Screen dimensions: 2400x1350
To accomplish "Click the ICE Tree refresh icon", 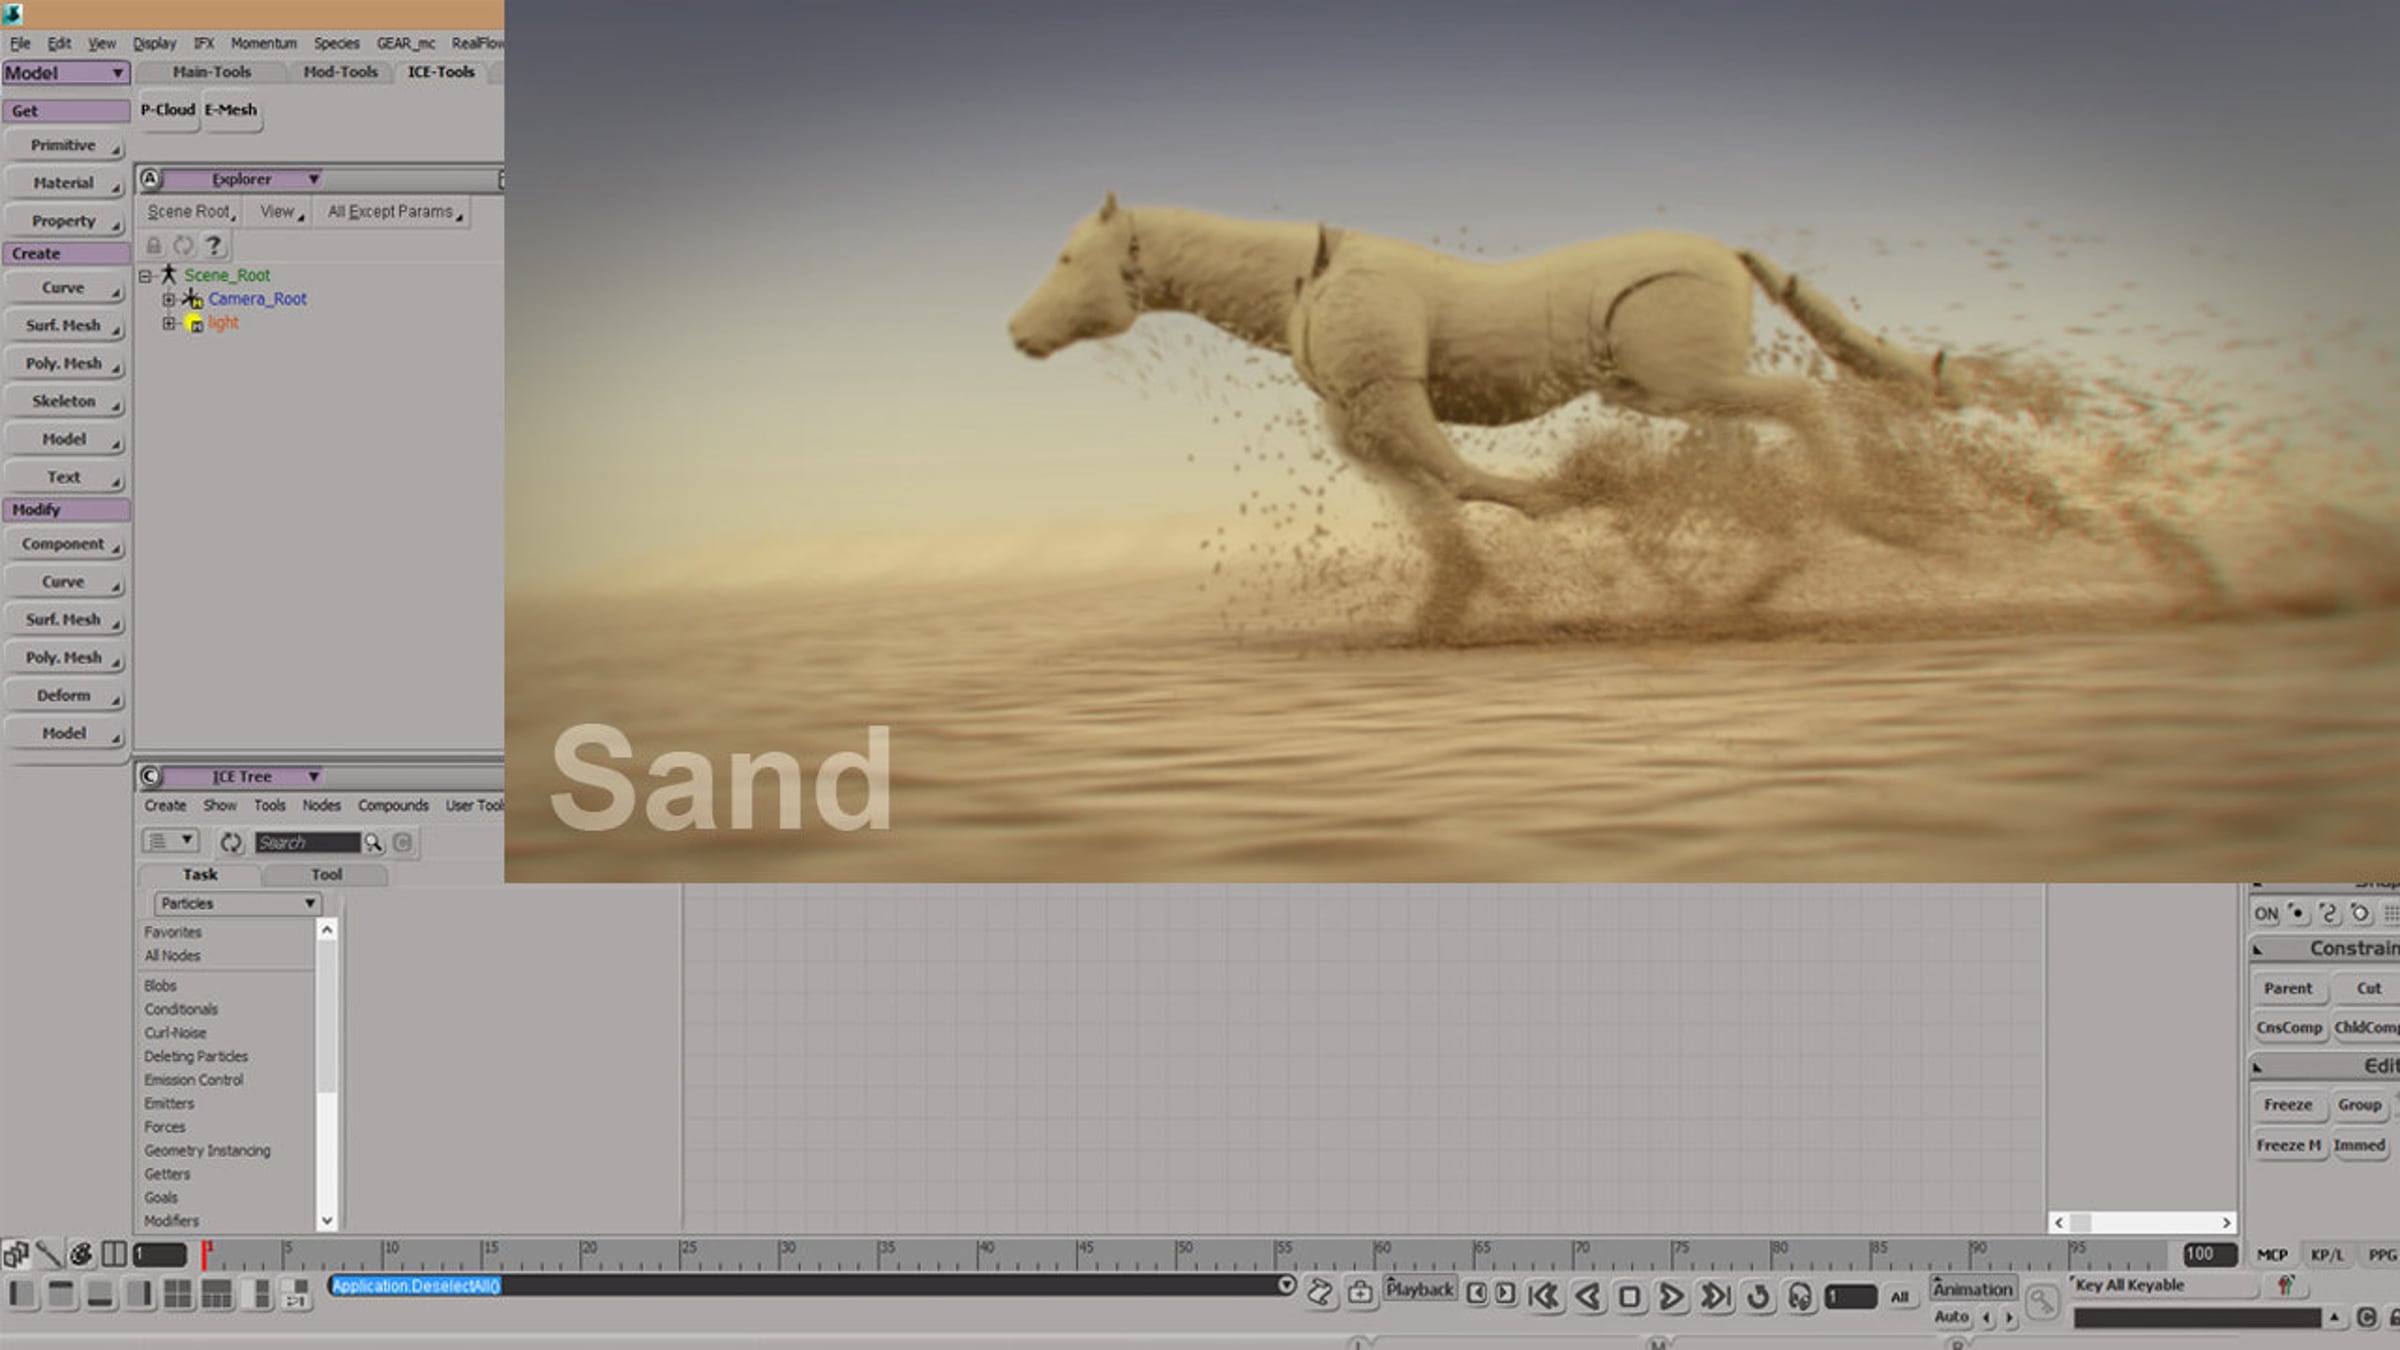I will pos(231,842).
